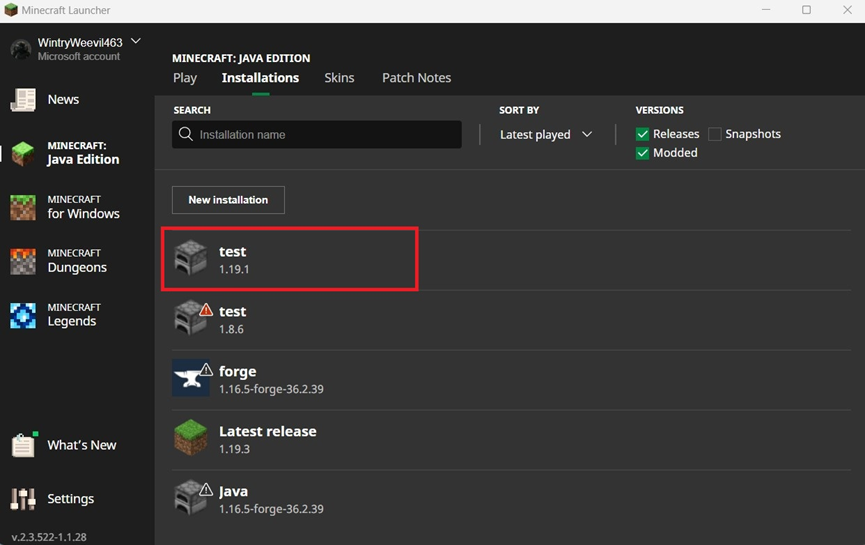Enable the Snapshots checkbox
865x545 pixels.
point(714,134)
